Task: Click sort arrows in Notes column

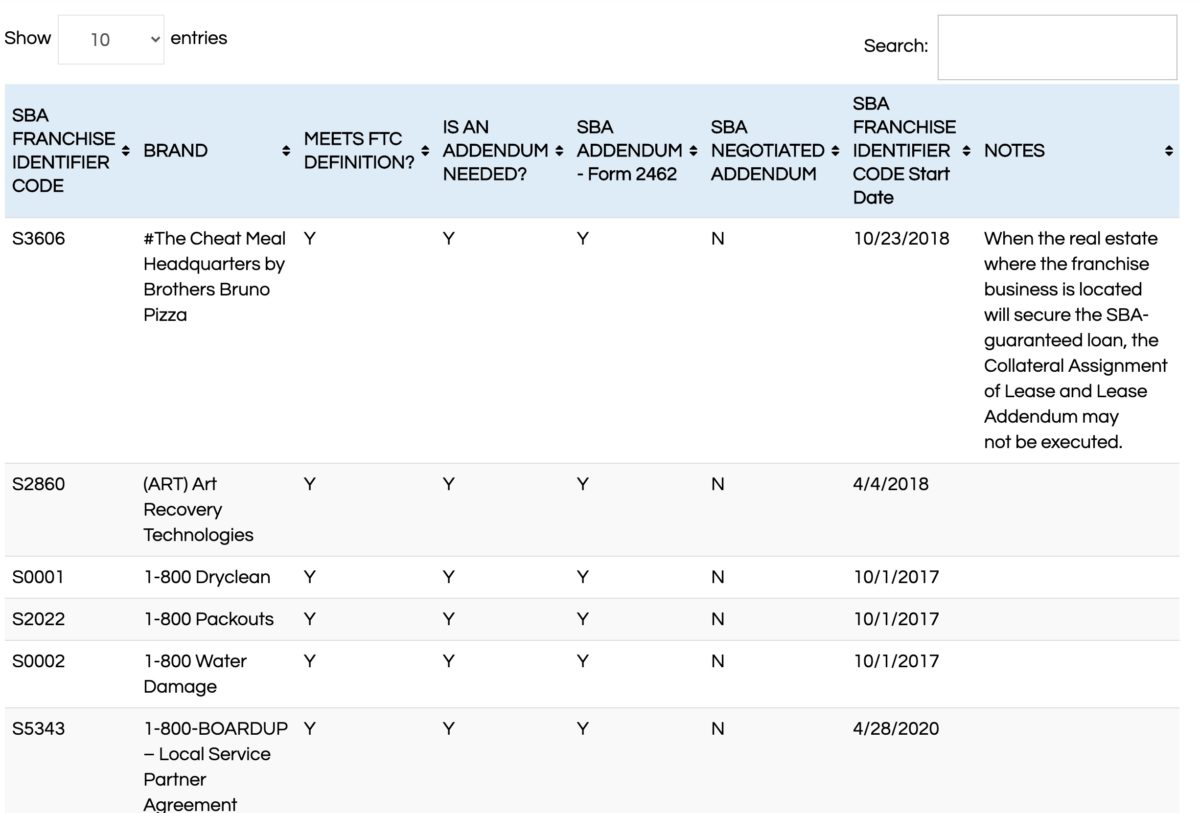Action: click(1169, 151)
